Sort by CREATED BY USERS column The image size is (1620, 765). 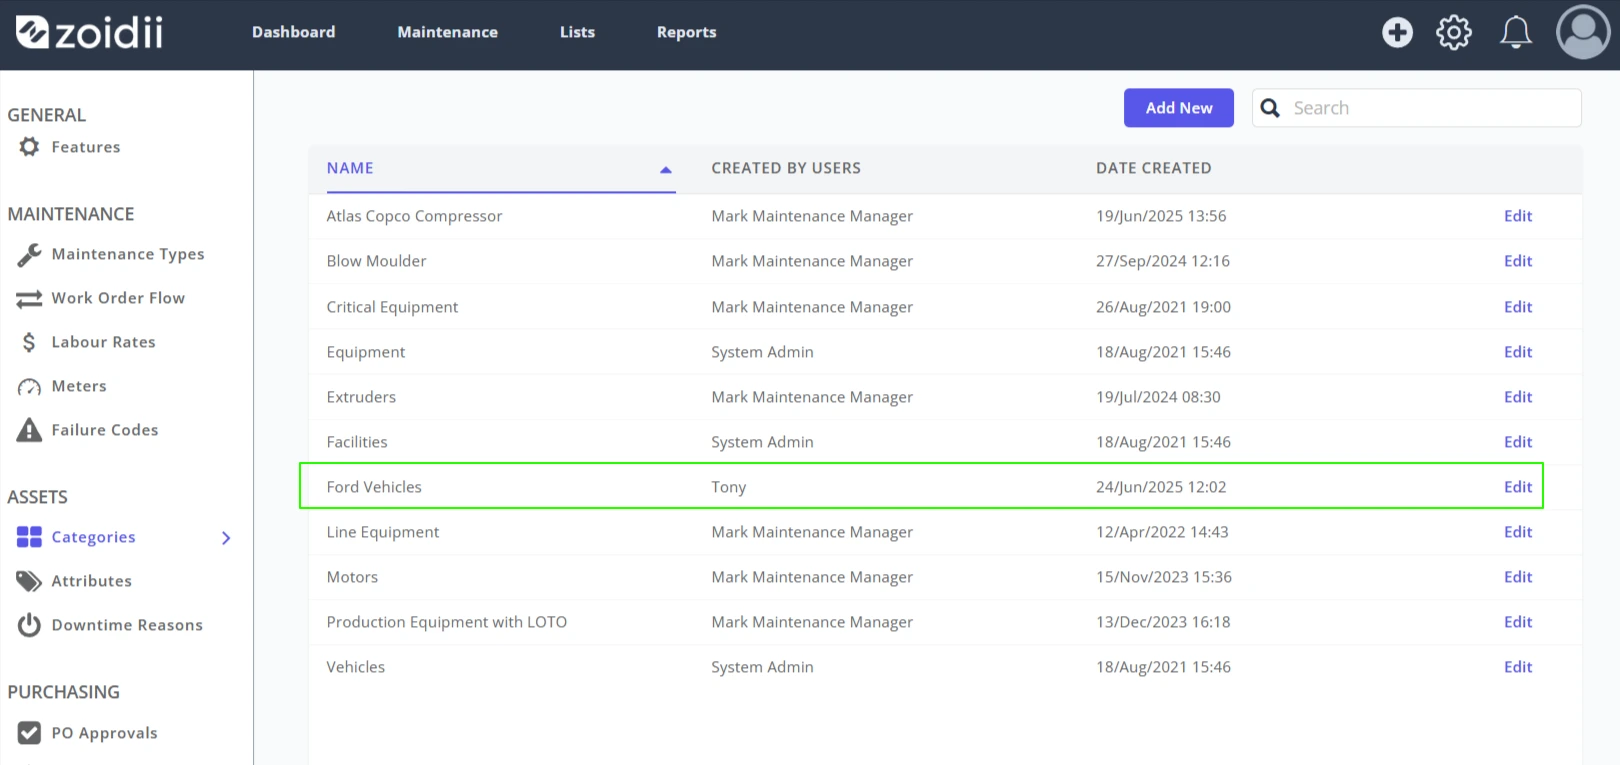tap(786, 168)
